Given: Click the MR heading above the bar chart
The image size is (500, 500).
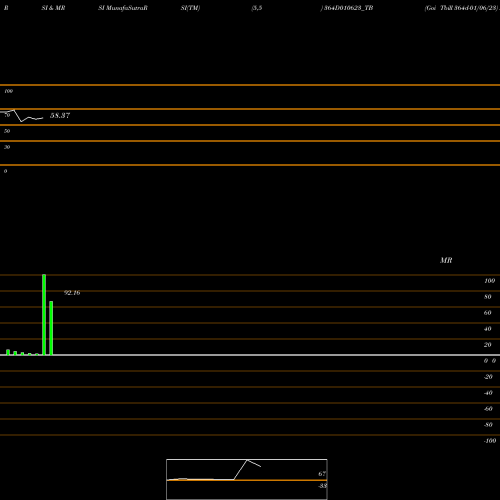Looking at the screenshot, I should click(446, 260).
